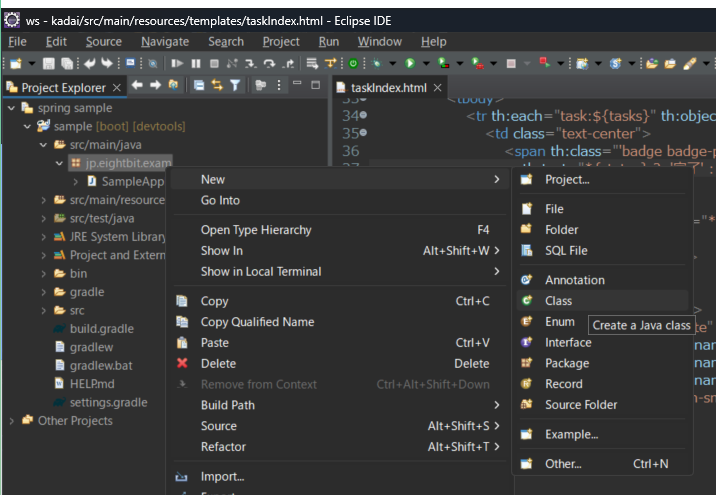Image resolution: width=716 pixels, height=495 pixels.
Task: Click the Save icon in toolbar
Action: point(48,63)
